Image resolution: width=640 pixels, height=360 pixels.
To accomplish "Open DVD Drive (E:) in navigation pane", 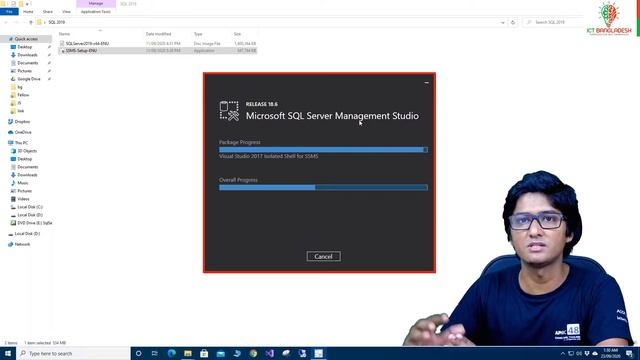I will tap(34, 223).
